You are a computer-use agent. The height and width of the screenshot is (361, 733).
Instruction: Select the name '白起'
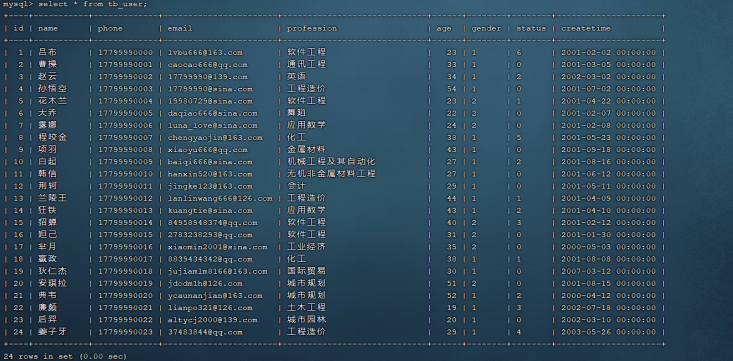48,162
